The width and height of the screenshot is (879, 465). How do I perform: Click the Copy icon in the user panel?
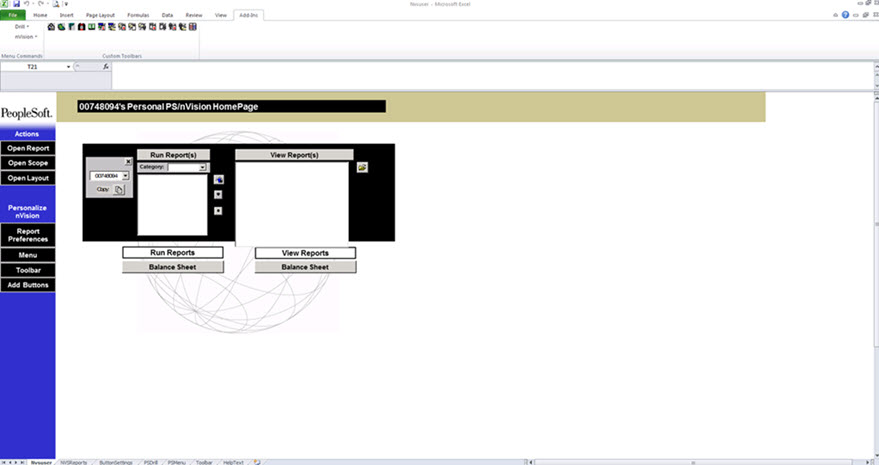tap(119, 190)
